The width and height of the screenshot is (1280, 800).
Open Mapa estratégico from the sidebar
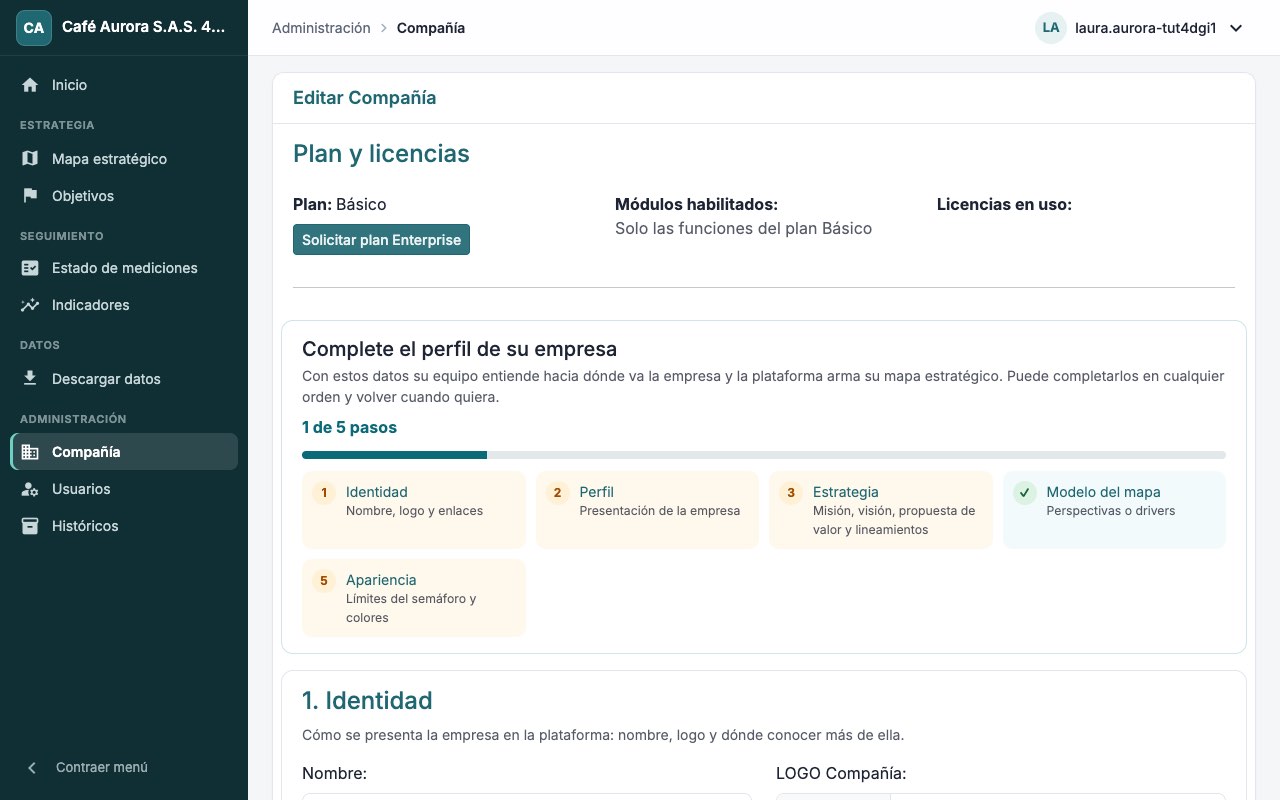pos(124,159)
